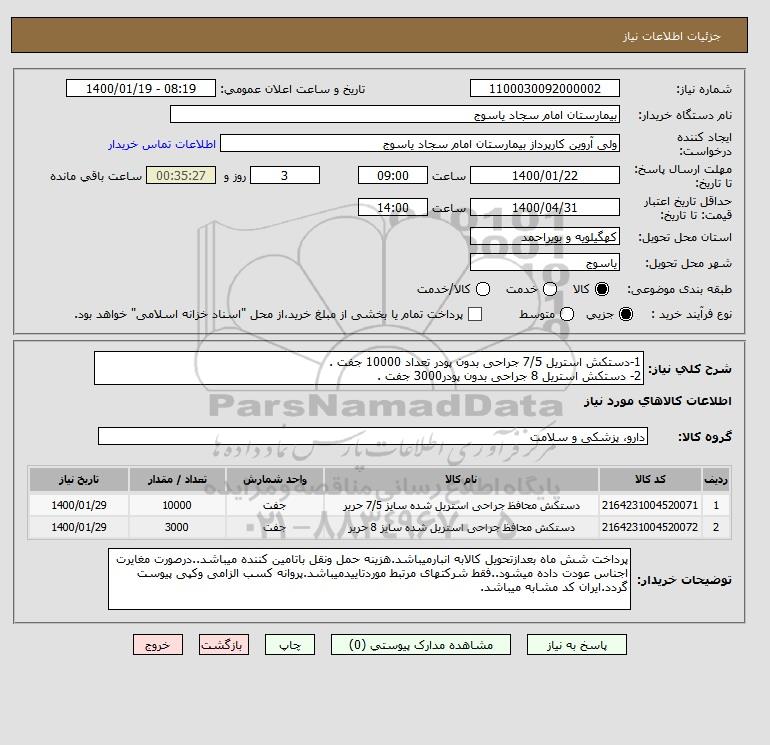
Task: Click the need date in row 1
Action: click(79, 505)
